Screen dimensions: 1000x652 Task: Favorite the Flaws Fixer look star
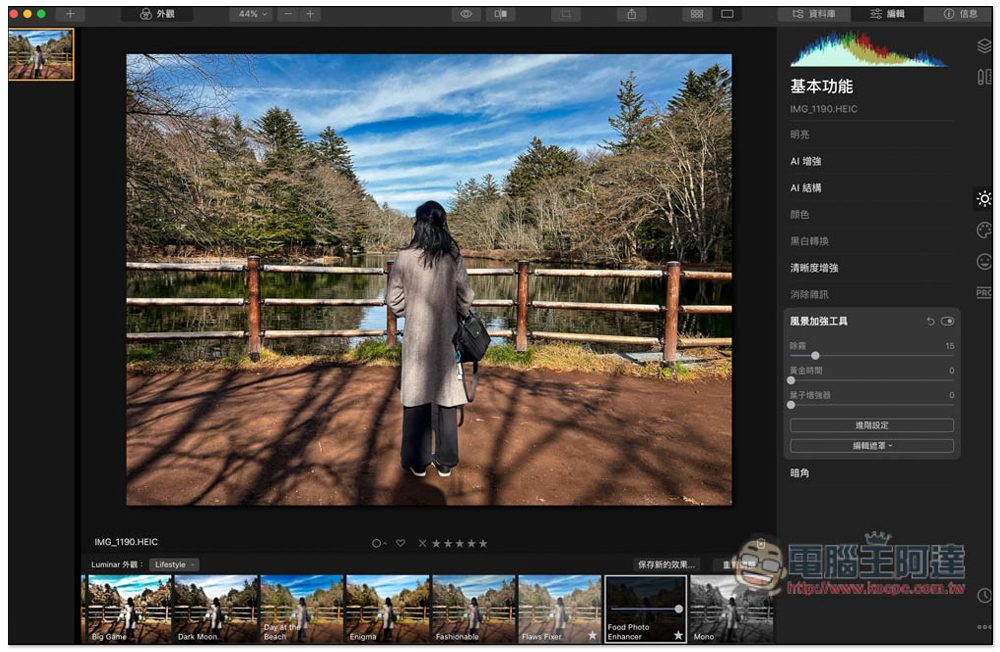tap(592, 635)
